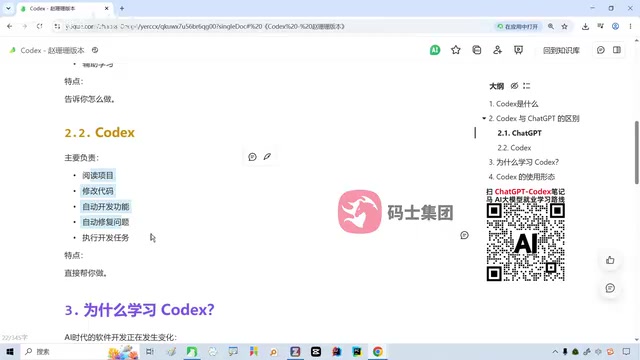The height and width of the screenshot is (360, 640).
Task: Start presentation mode from the header
Action: tap(518, 50)
